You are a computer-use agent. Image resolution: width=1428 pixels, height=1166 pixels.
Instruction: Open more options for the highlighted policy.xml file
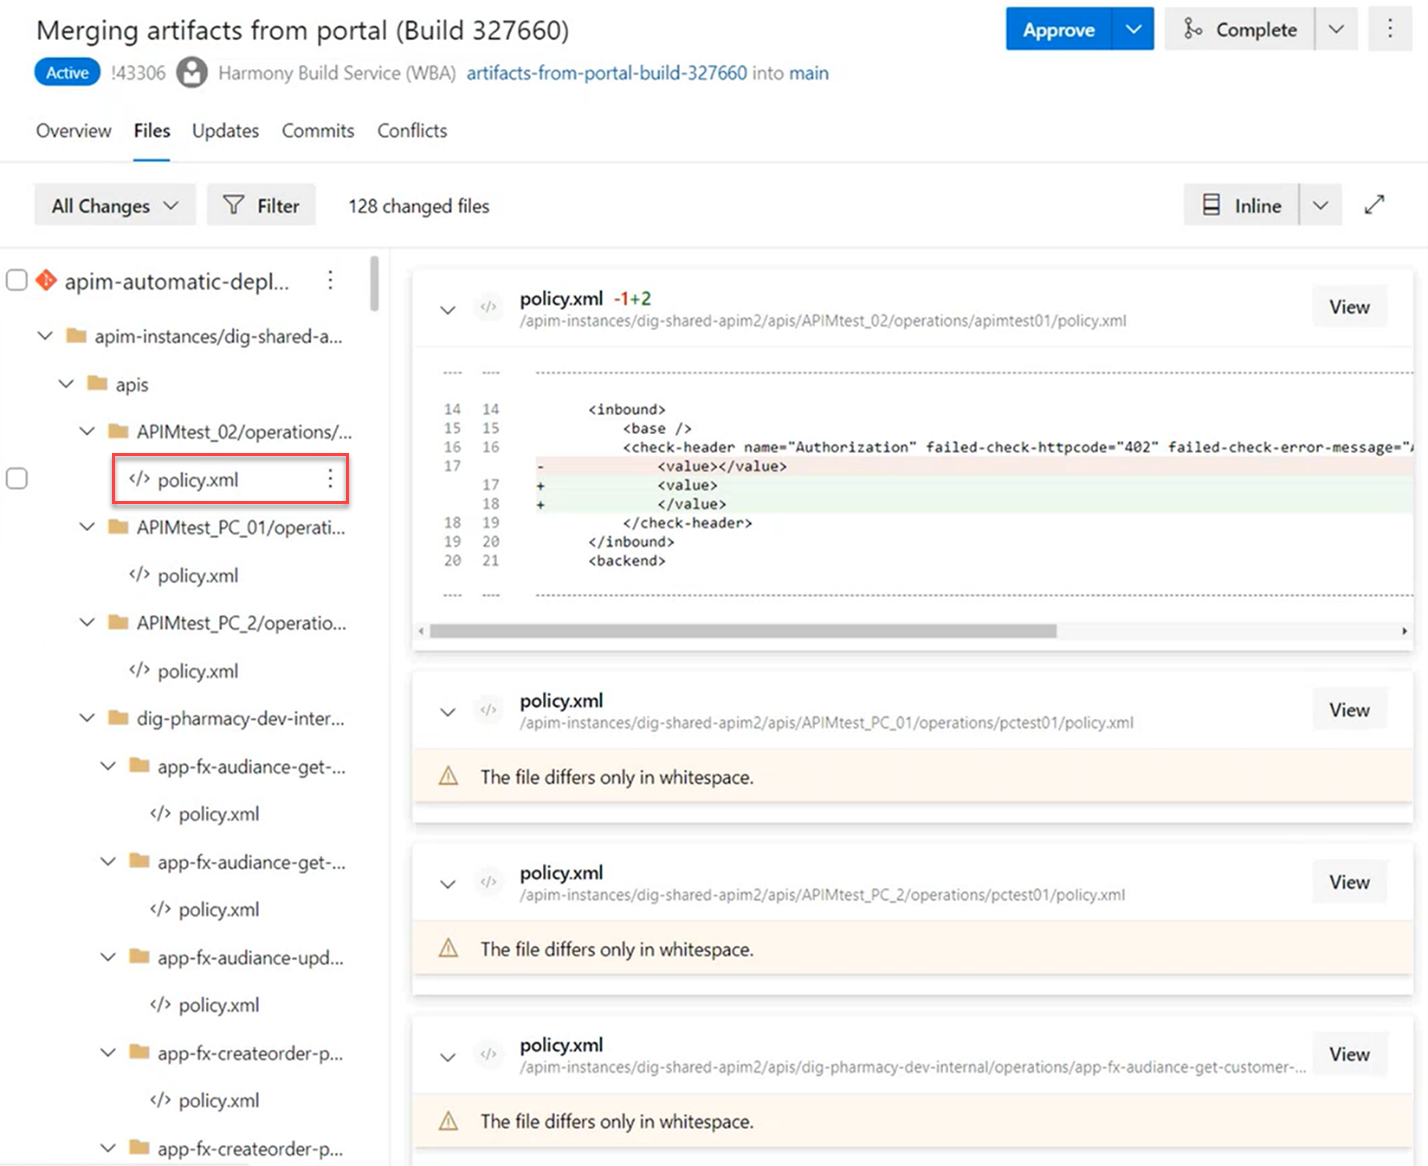pyautogui.click(x=330, y=480)
